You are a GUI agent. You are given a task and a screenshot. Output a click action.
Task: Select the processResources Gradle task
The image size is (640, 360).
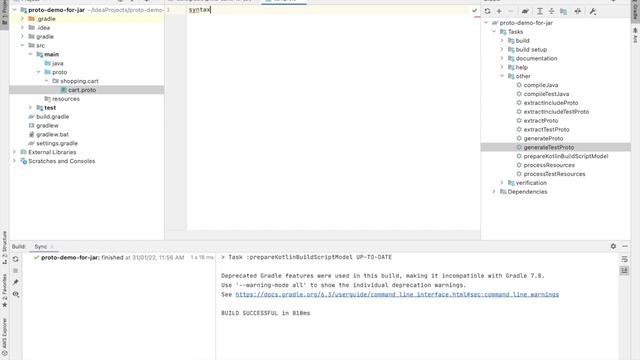(549, 165)
